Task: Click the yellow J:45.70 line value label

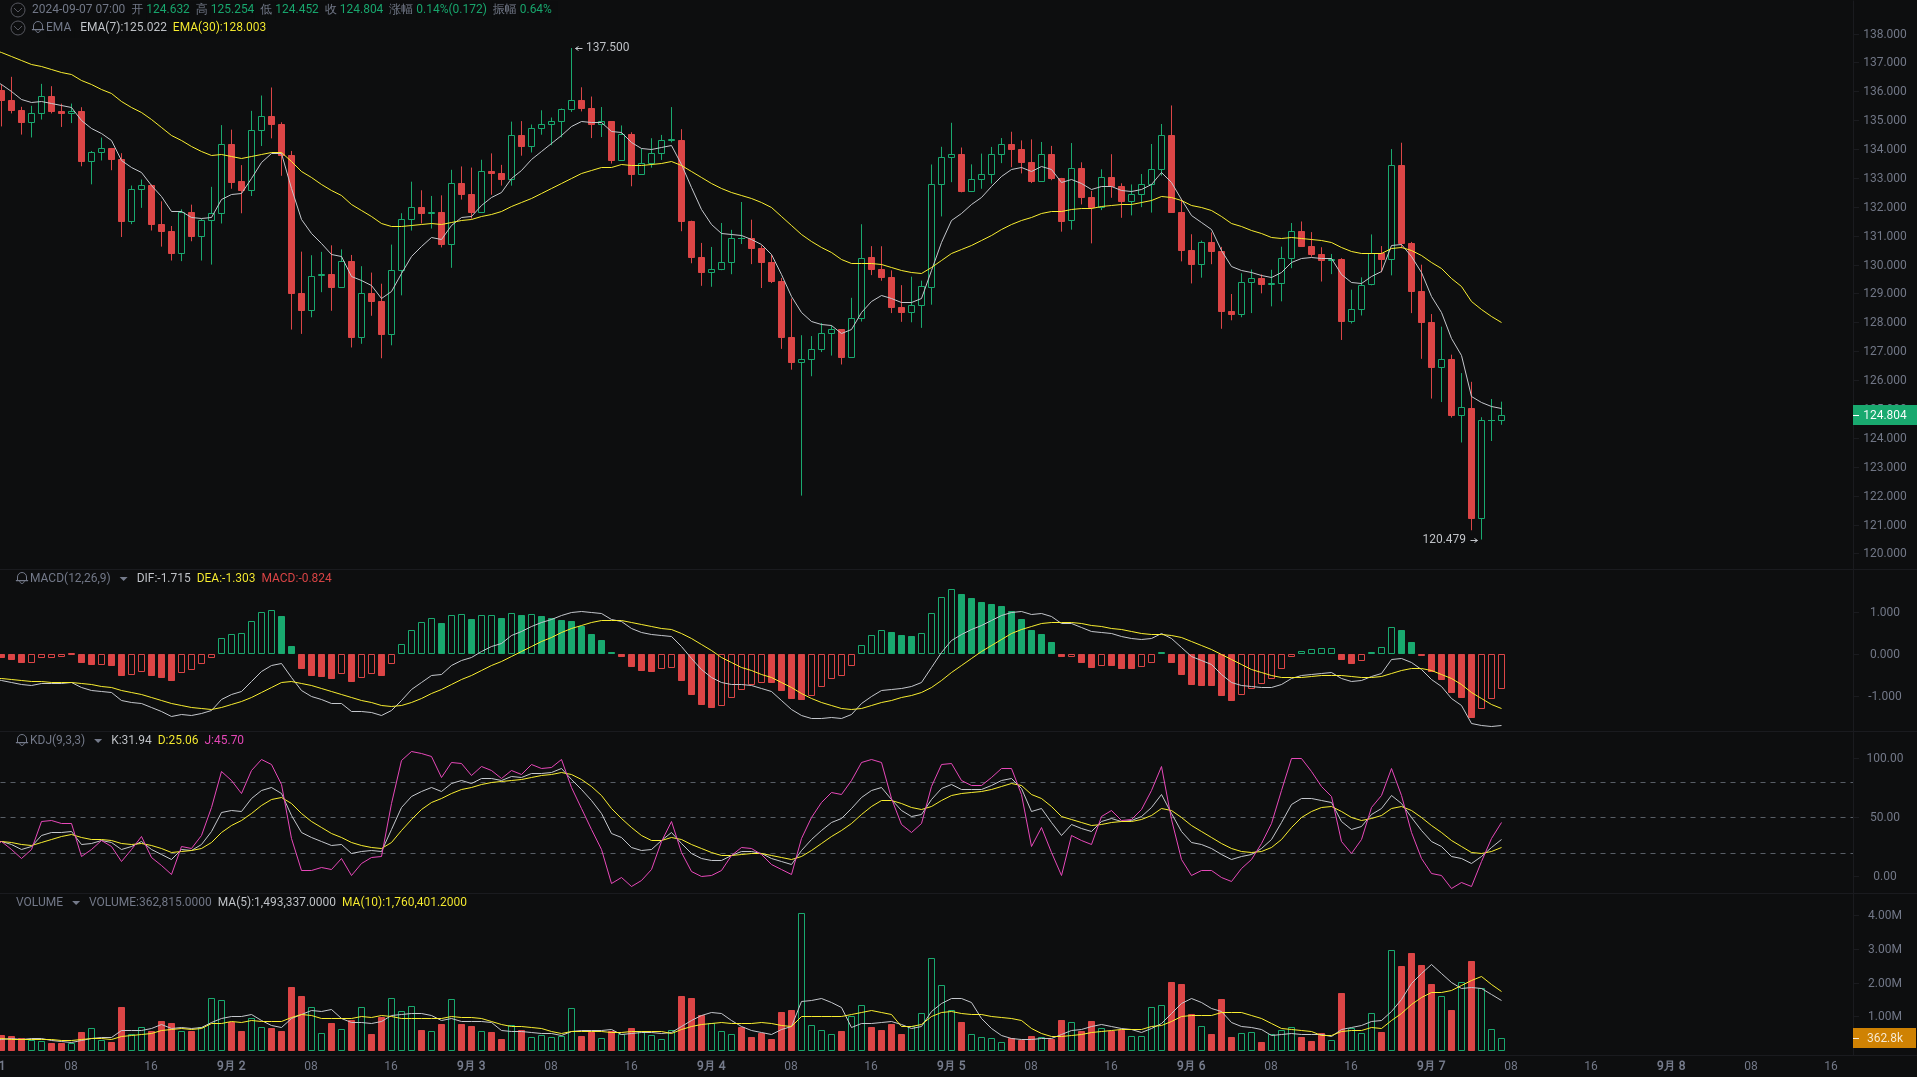Action: [x=224, y=740]
